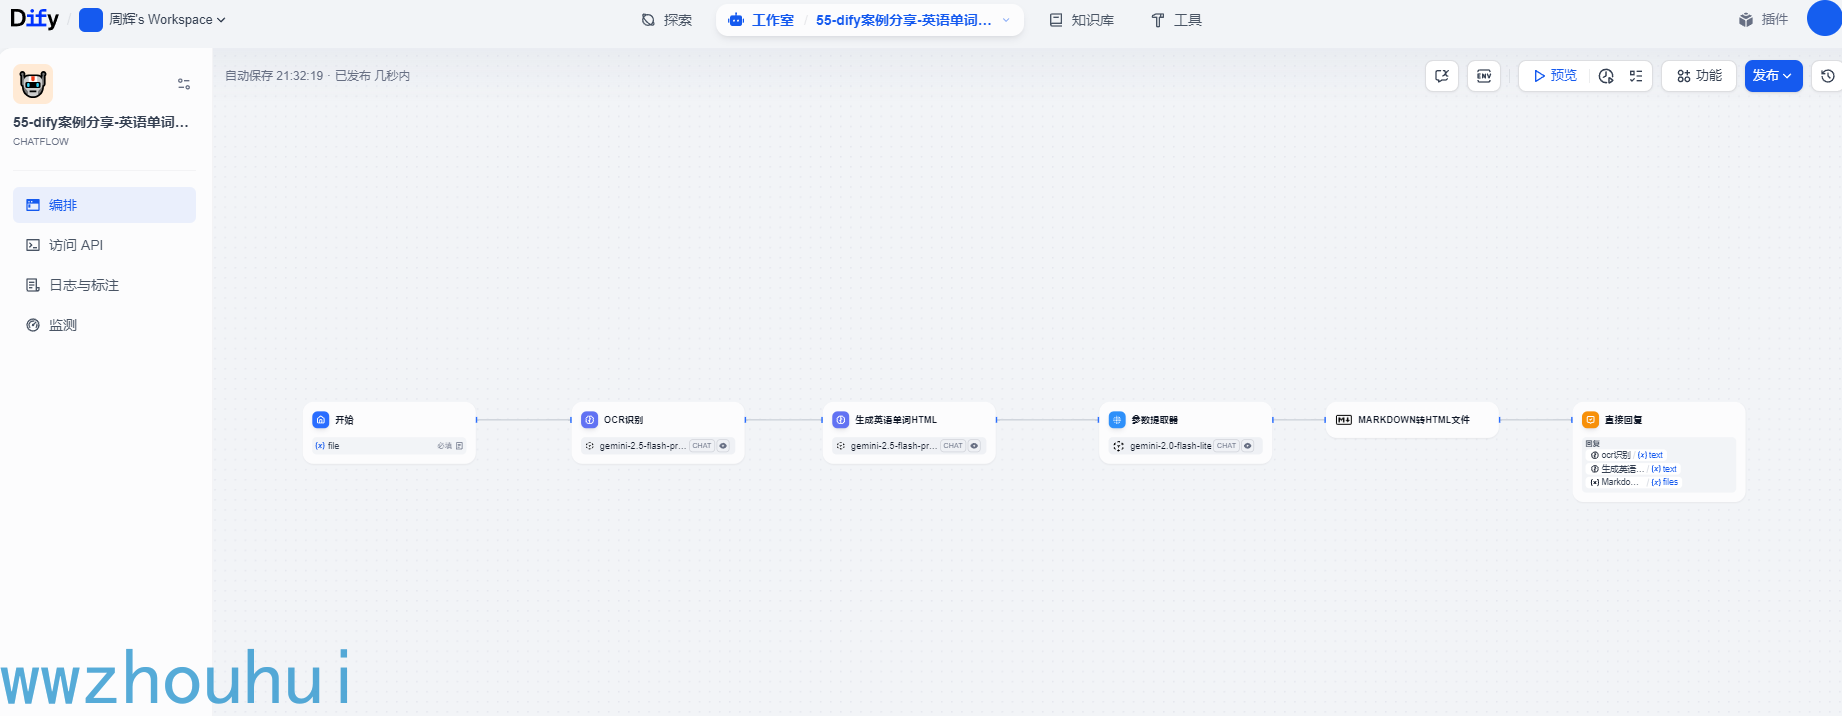Toggle the sidebar collapse settings icon
Image resolution: width=1842 pixels, height=716 pixels.
pyautogui.click(x=184, y=84)
